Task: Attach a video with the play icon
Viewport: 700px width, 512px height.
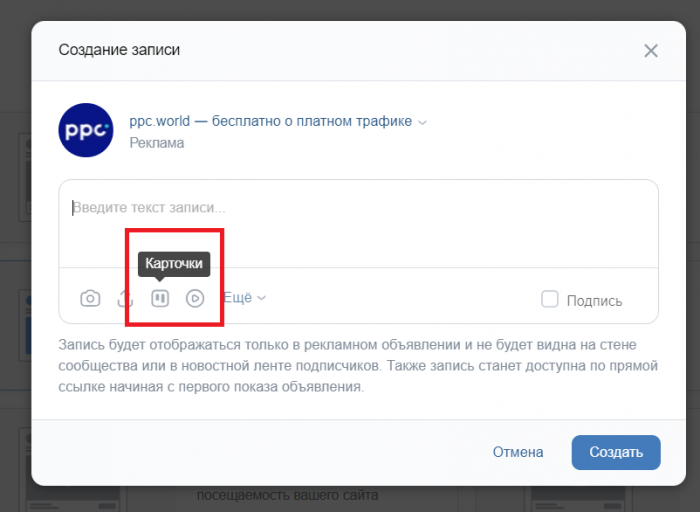Action: click(x=195, y=298)
